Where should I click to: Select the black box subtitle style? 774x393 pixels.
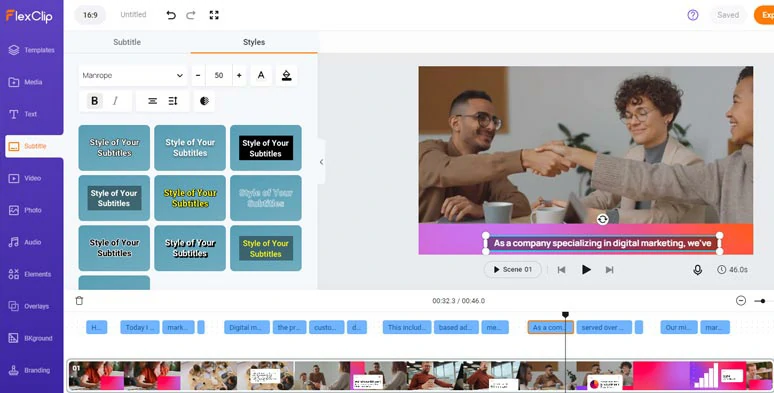266,148
